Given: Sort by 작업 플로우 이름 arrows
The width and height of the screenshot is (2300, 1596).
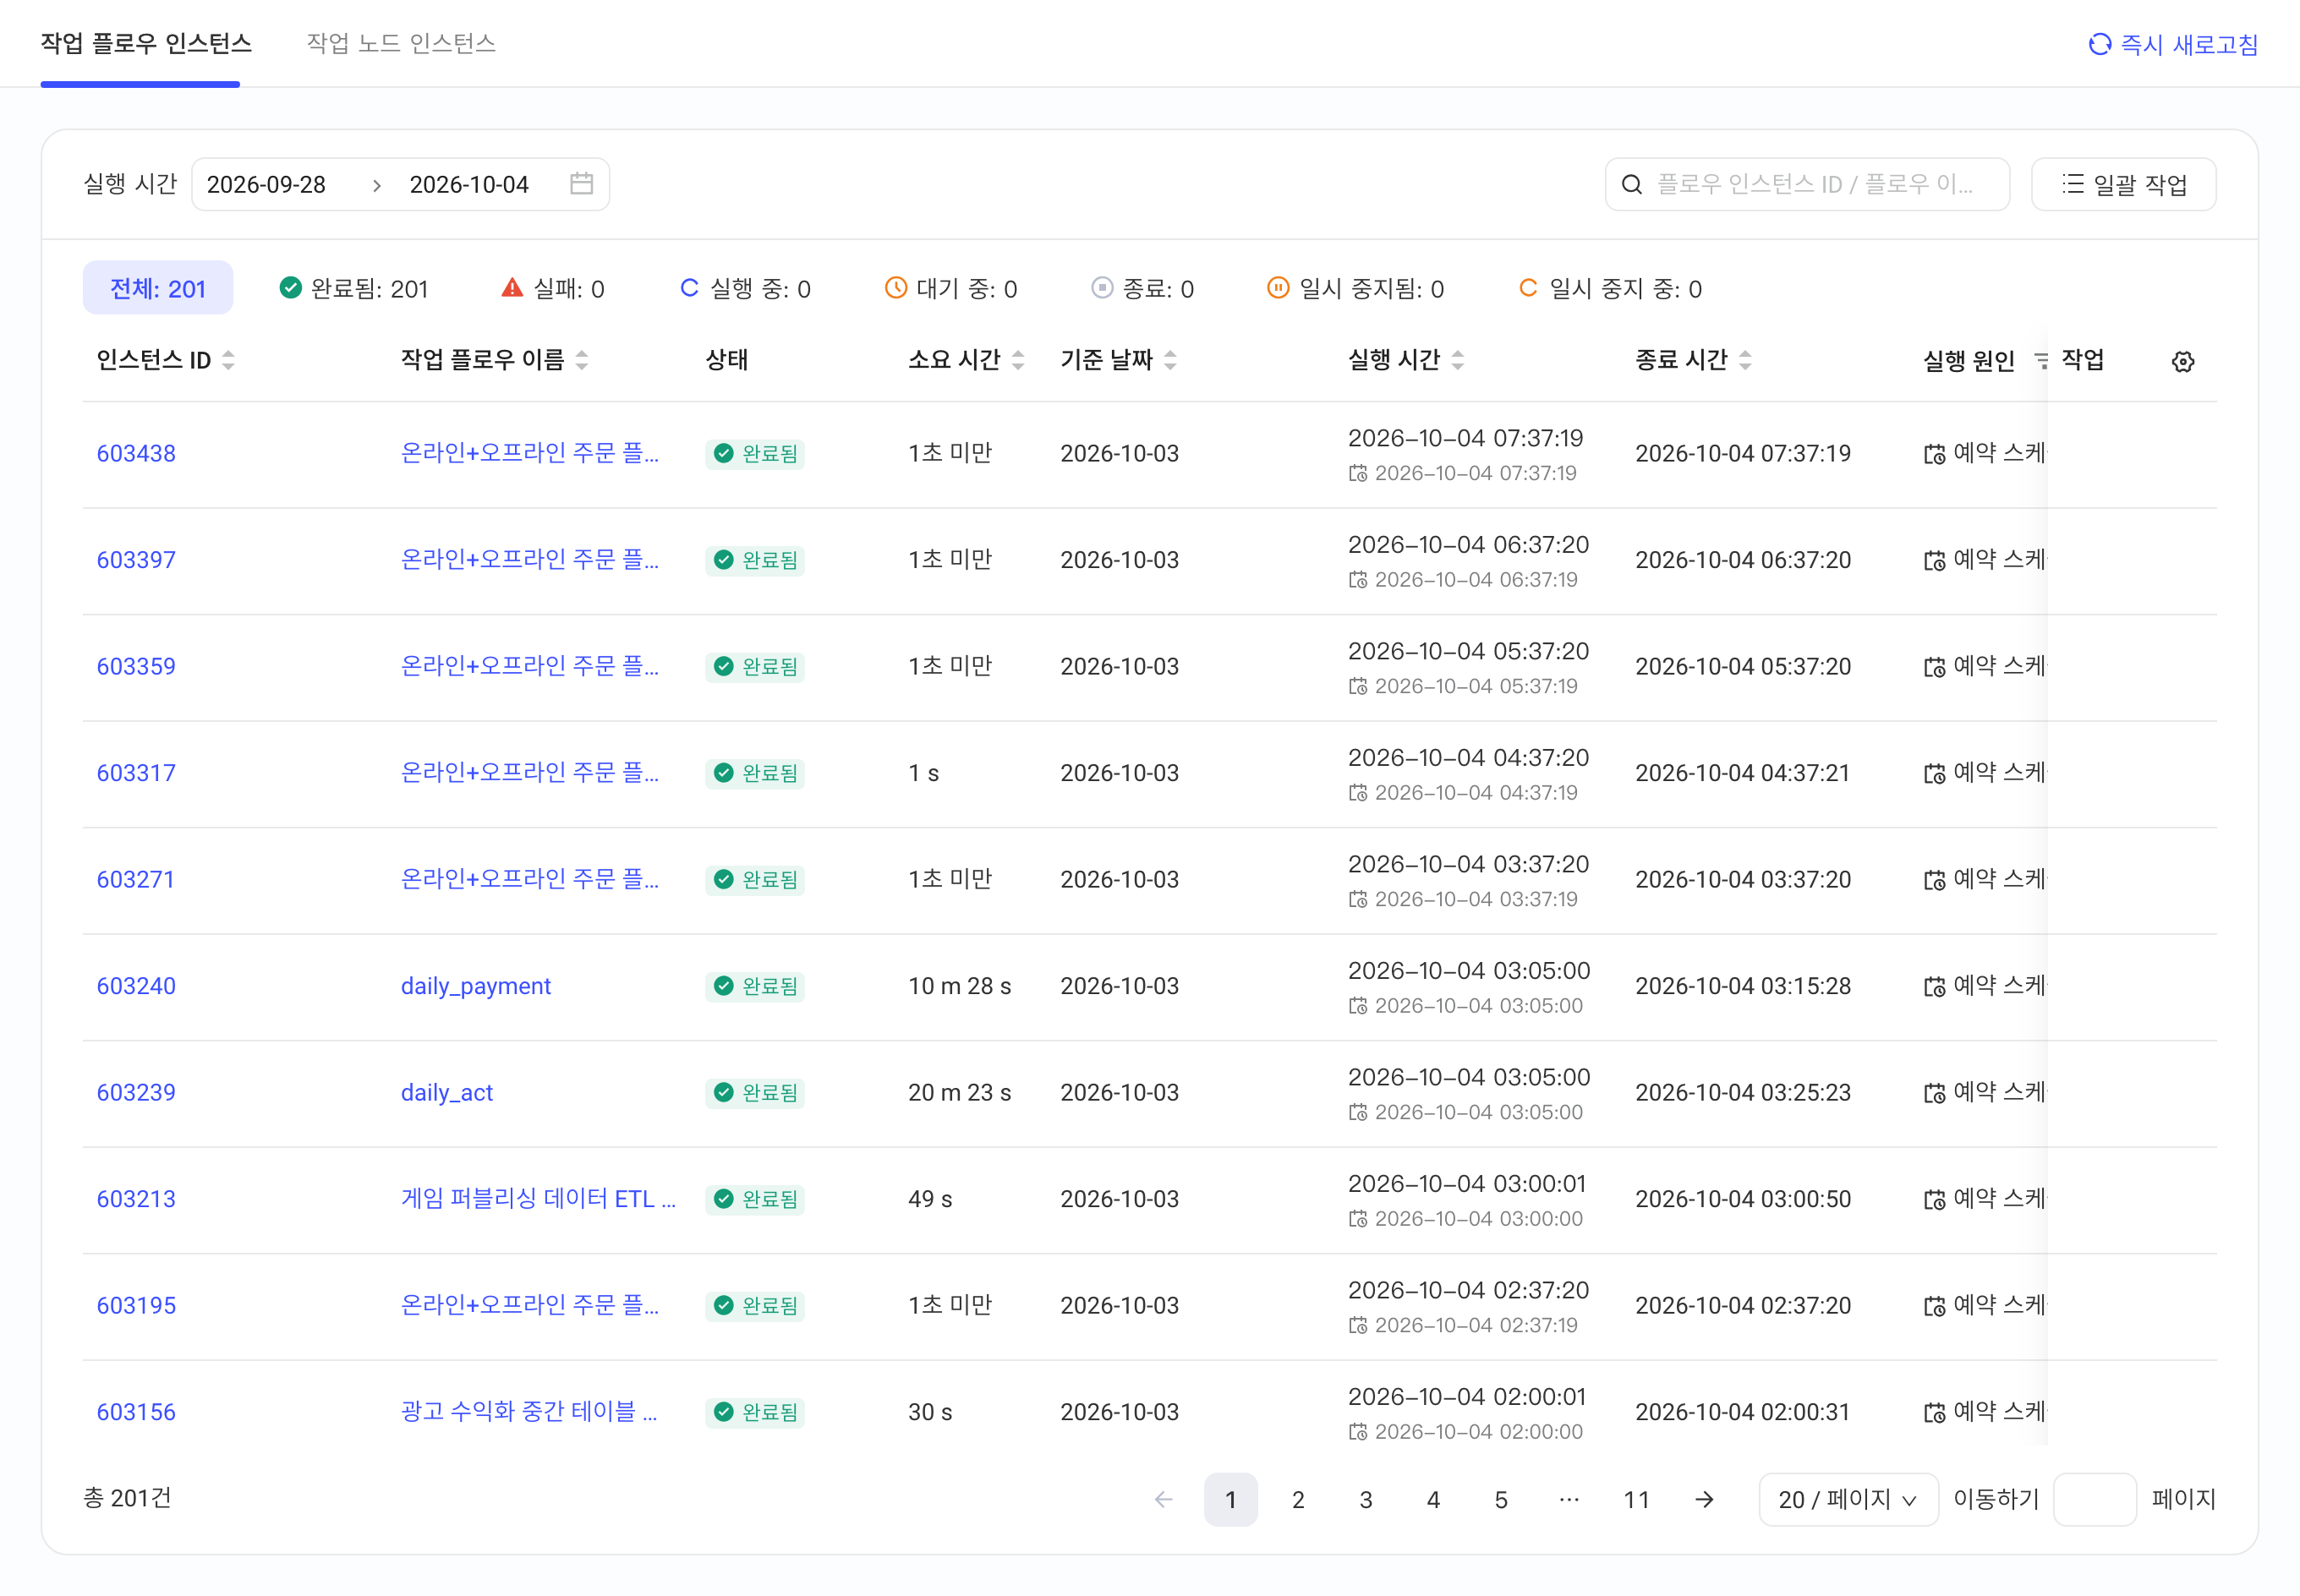Looking at the screenshot, I should [582, 360].
